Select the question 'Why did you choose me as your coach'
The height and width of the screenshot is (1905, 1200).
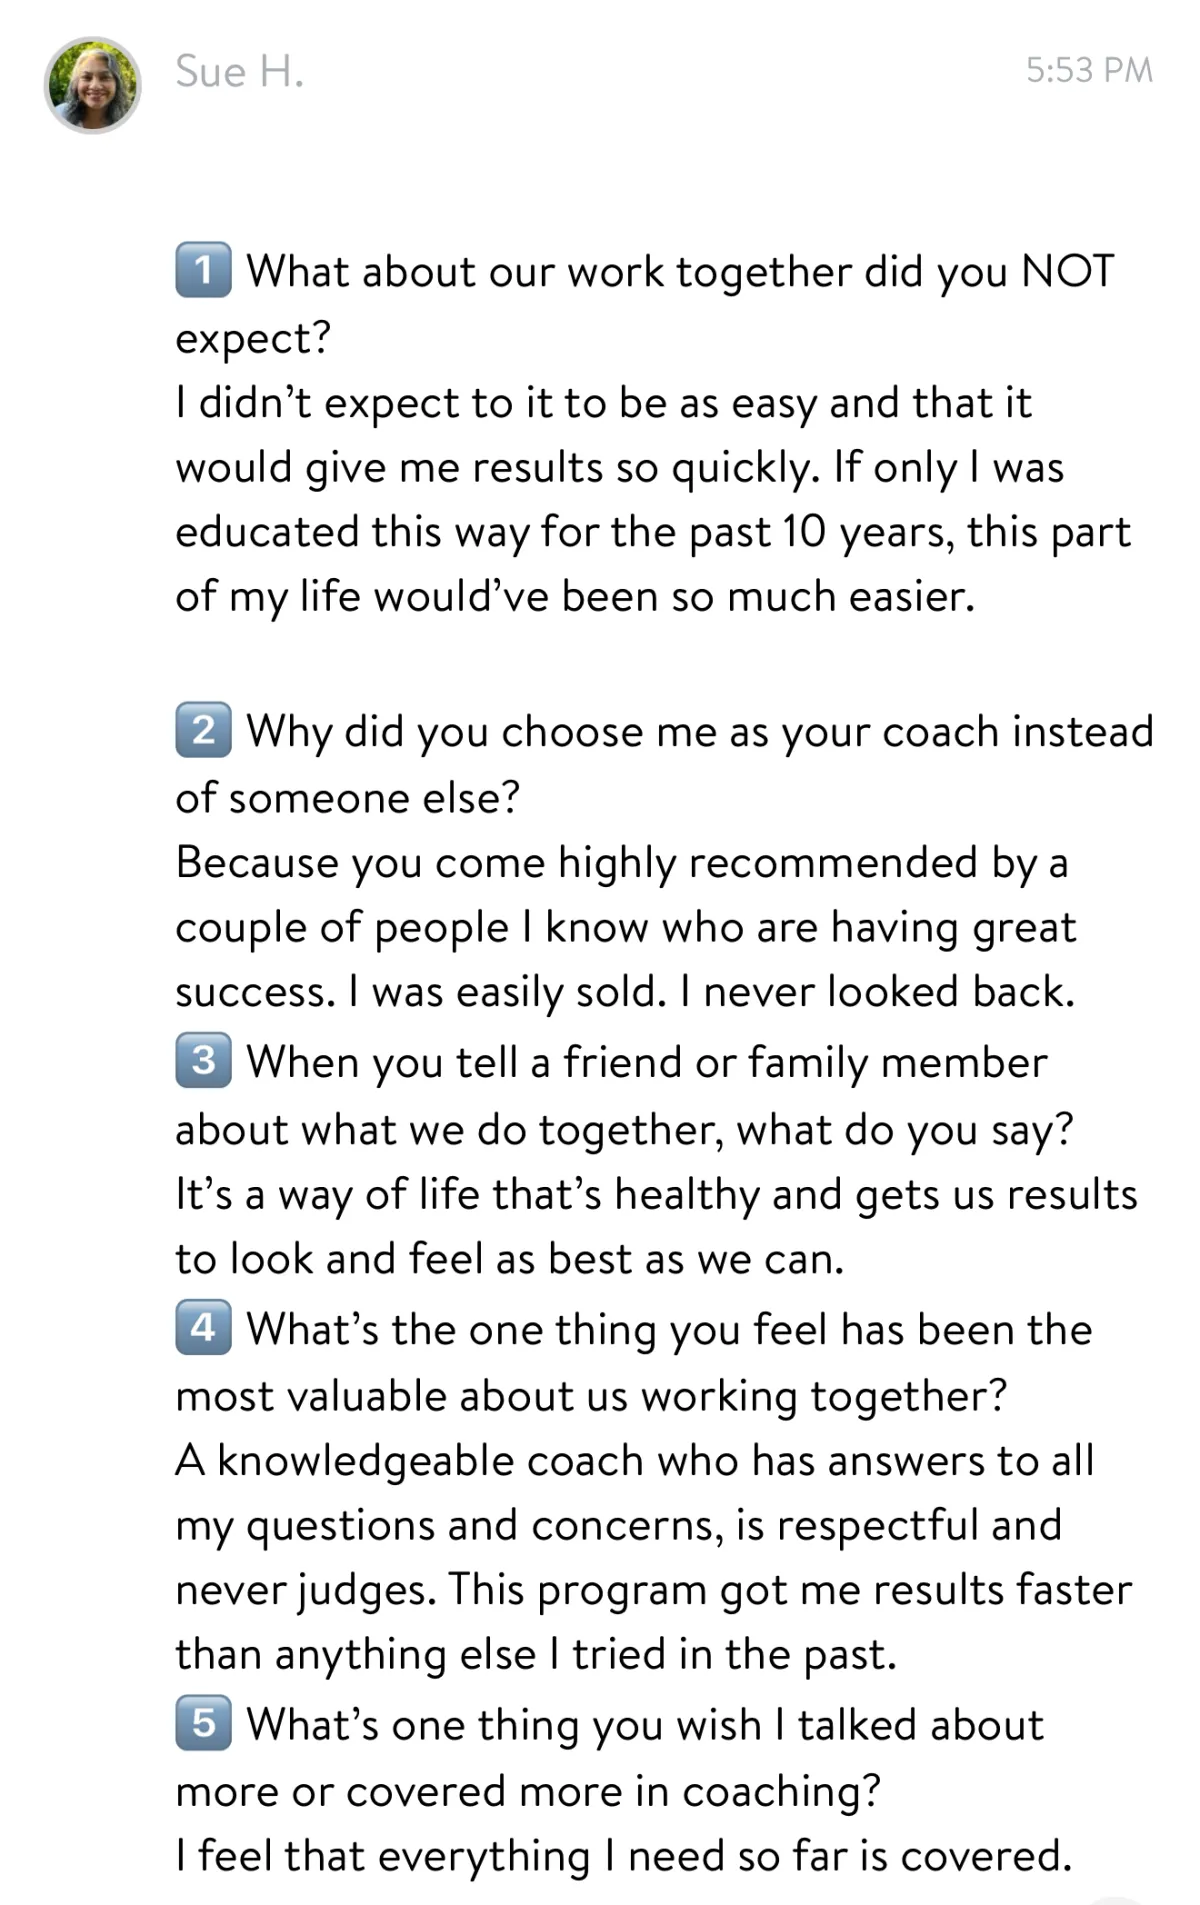(x=665, y=763)
